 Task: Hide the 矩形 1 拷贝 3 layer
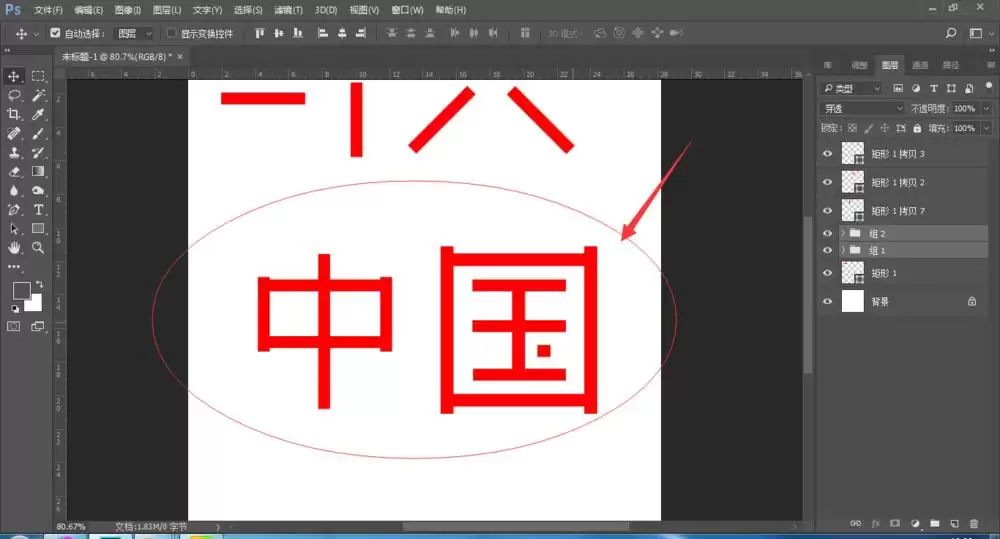828,154
